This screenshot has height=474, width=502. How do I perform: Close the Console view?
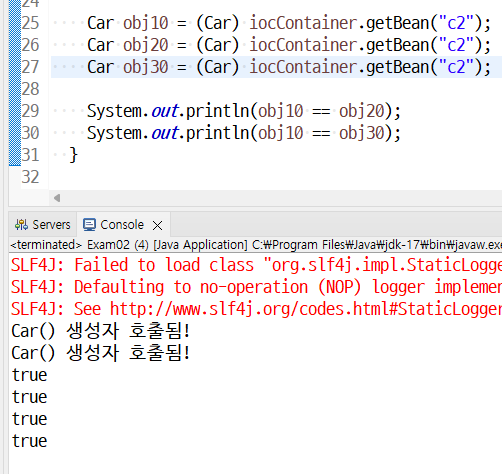point(157,226)
